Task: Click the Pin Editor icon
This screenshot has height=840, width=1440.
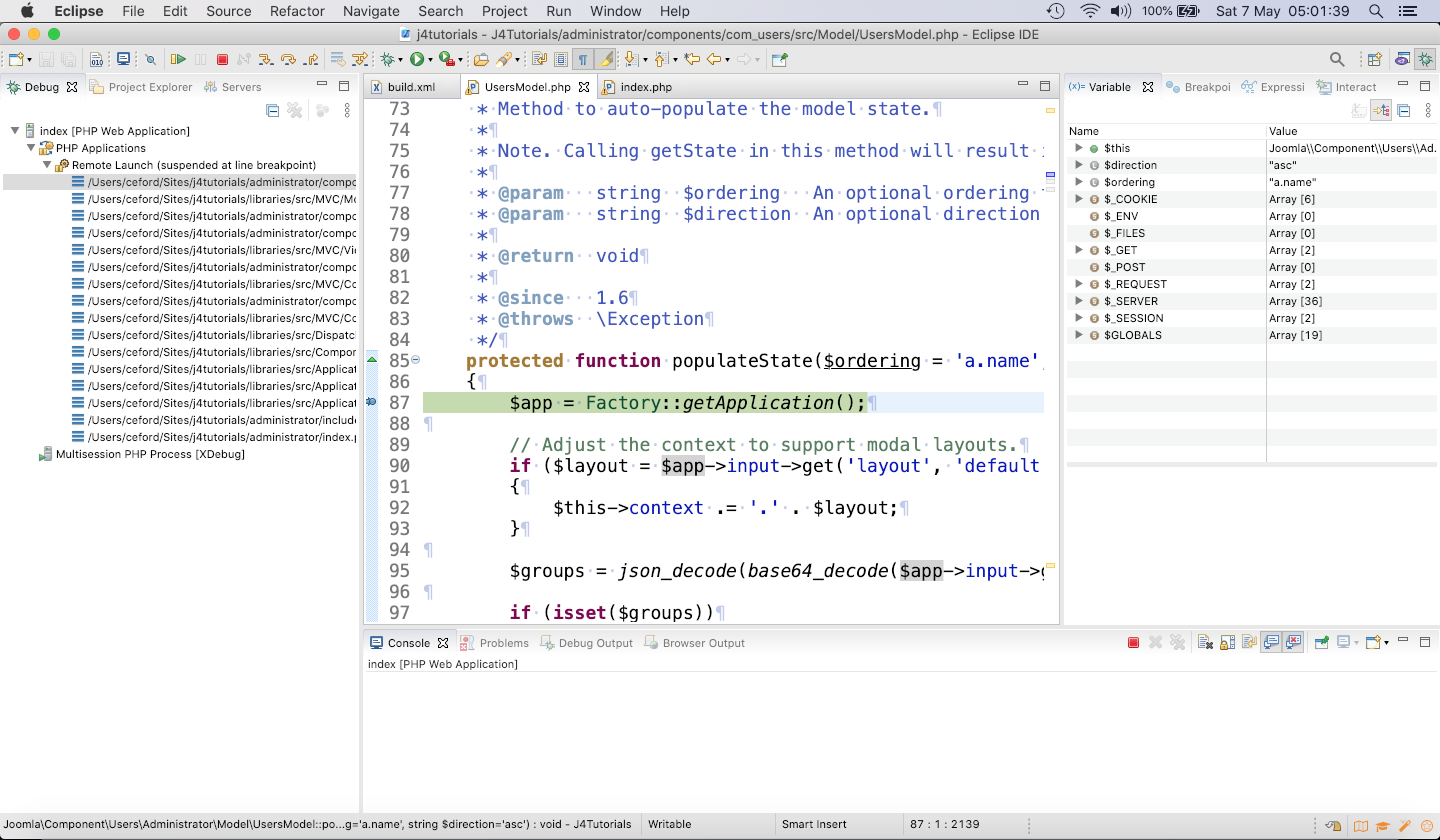Action: pos(779,60)
